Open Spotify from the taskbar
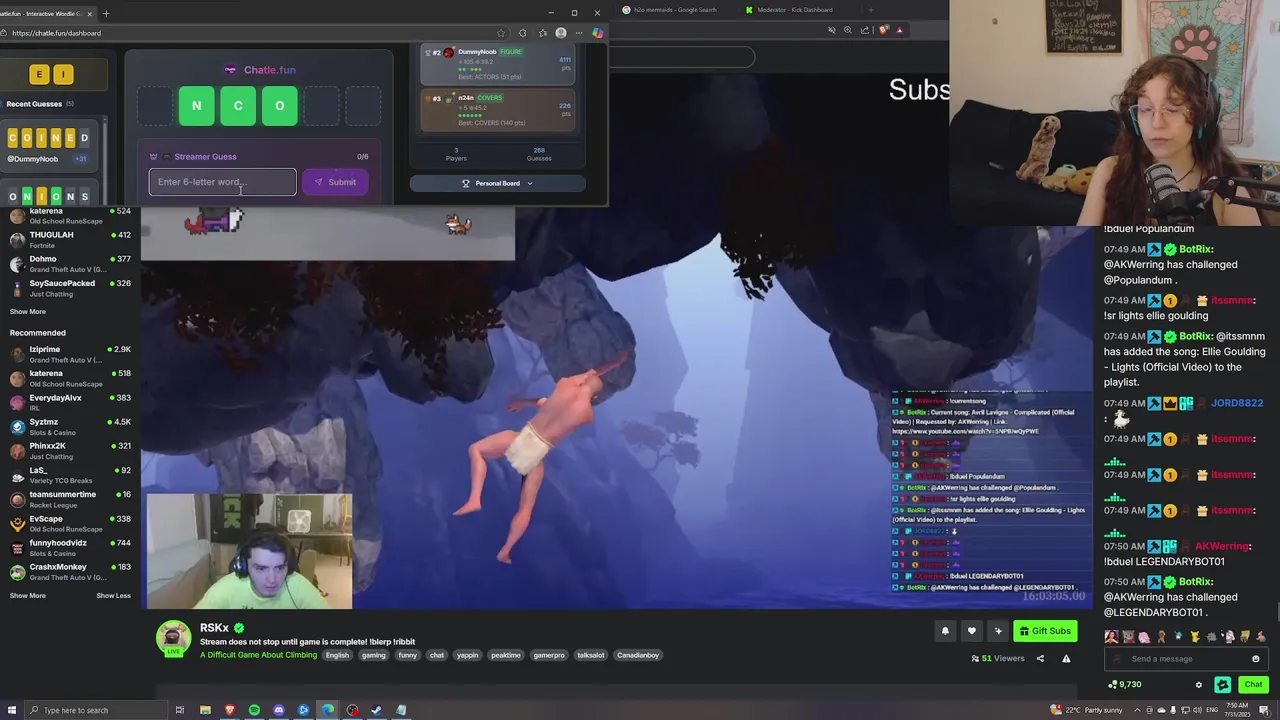Image resolution: width=1280 pixels, height=720 pixels. (x=254, y=710)
